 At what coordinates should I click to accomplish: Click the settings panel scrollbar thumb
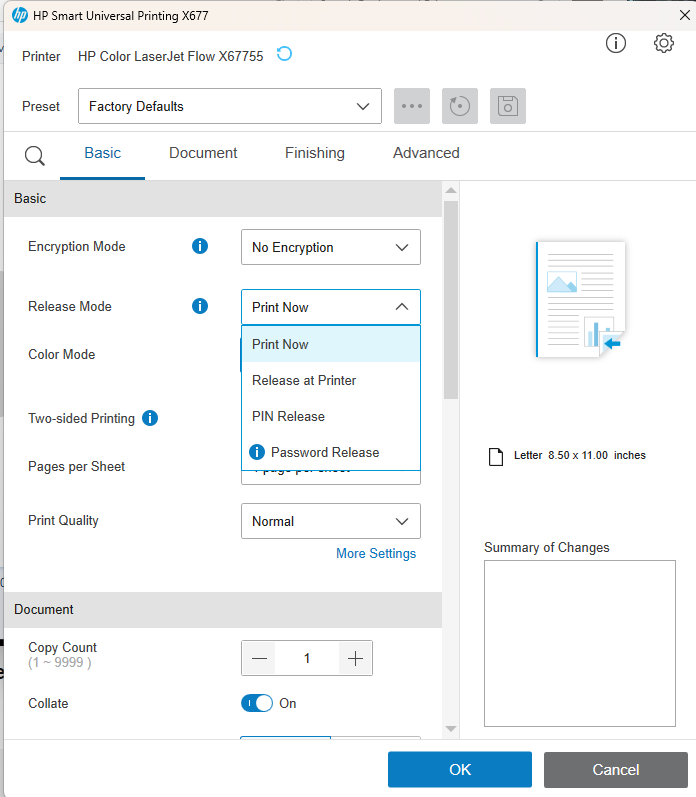[x=451, y=300]
